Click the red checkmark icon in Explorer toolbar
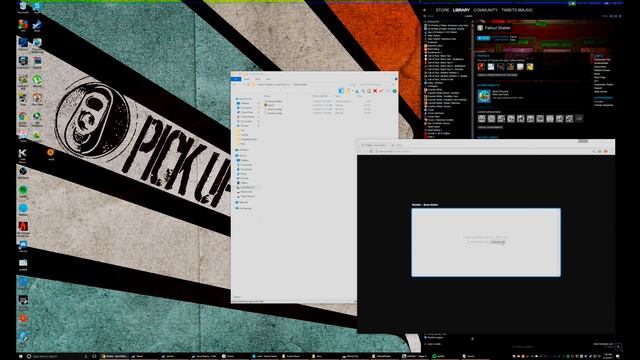The image size is (640, 360). coord(381,91)
